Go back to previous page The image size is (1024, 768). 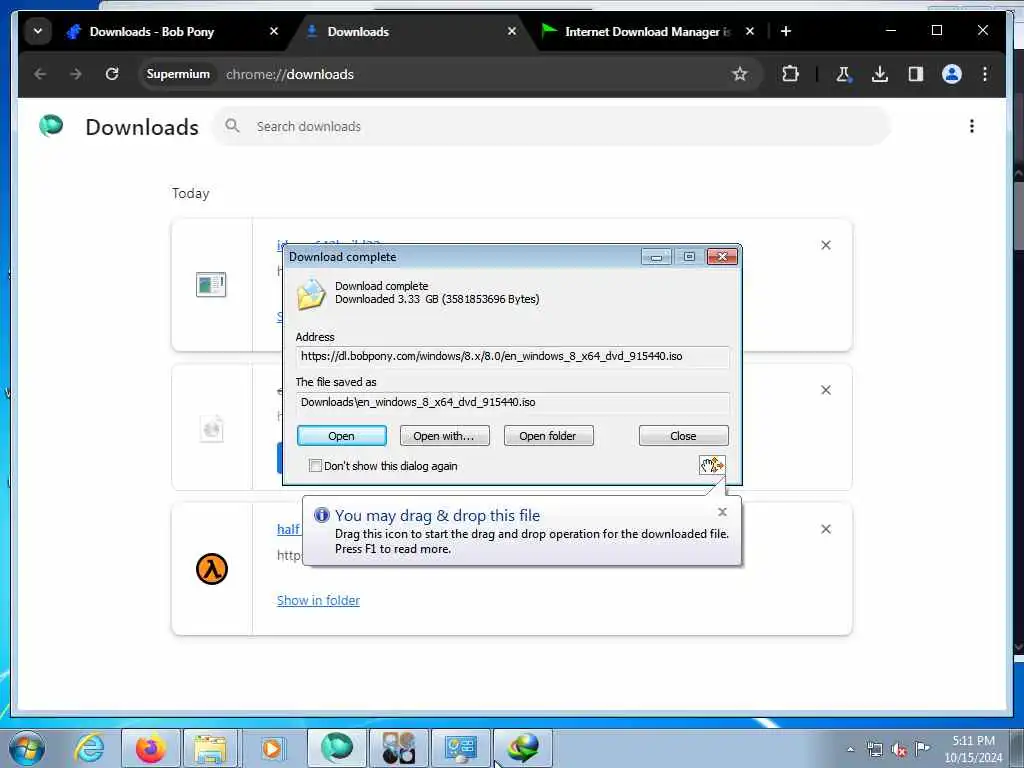40,74
